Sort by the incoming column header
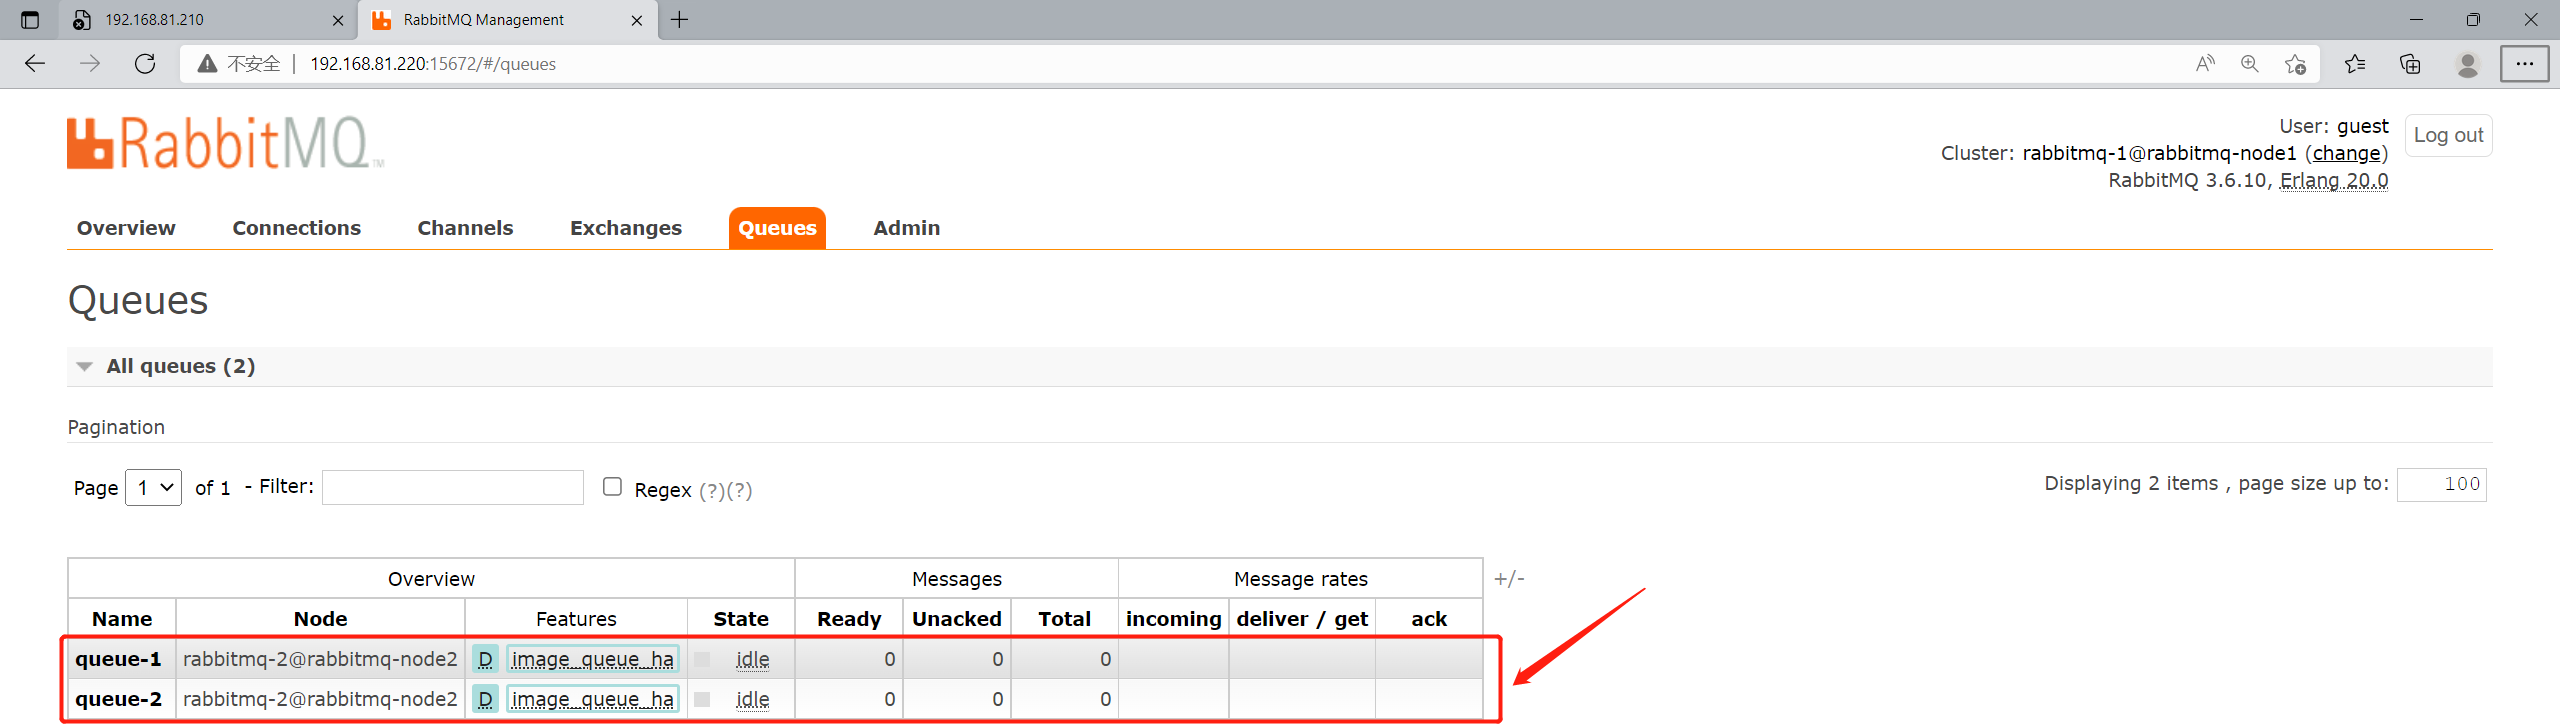2560x728 pixels. (1174, 619)
